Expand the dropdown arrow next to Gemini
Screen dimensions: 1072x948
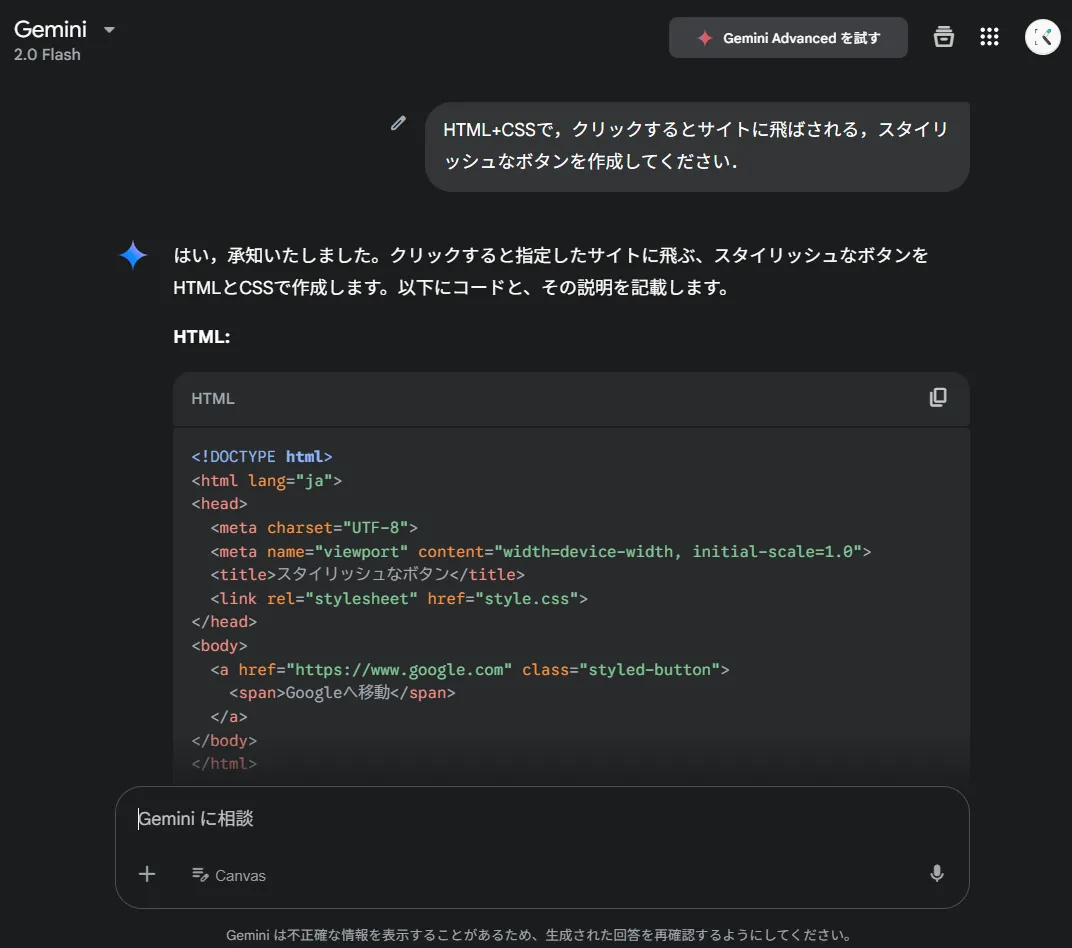(110, 30)
